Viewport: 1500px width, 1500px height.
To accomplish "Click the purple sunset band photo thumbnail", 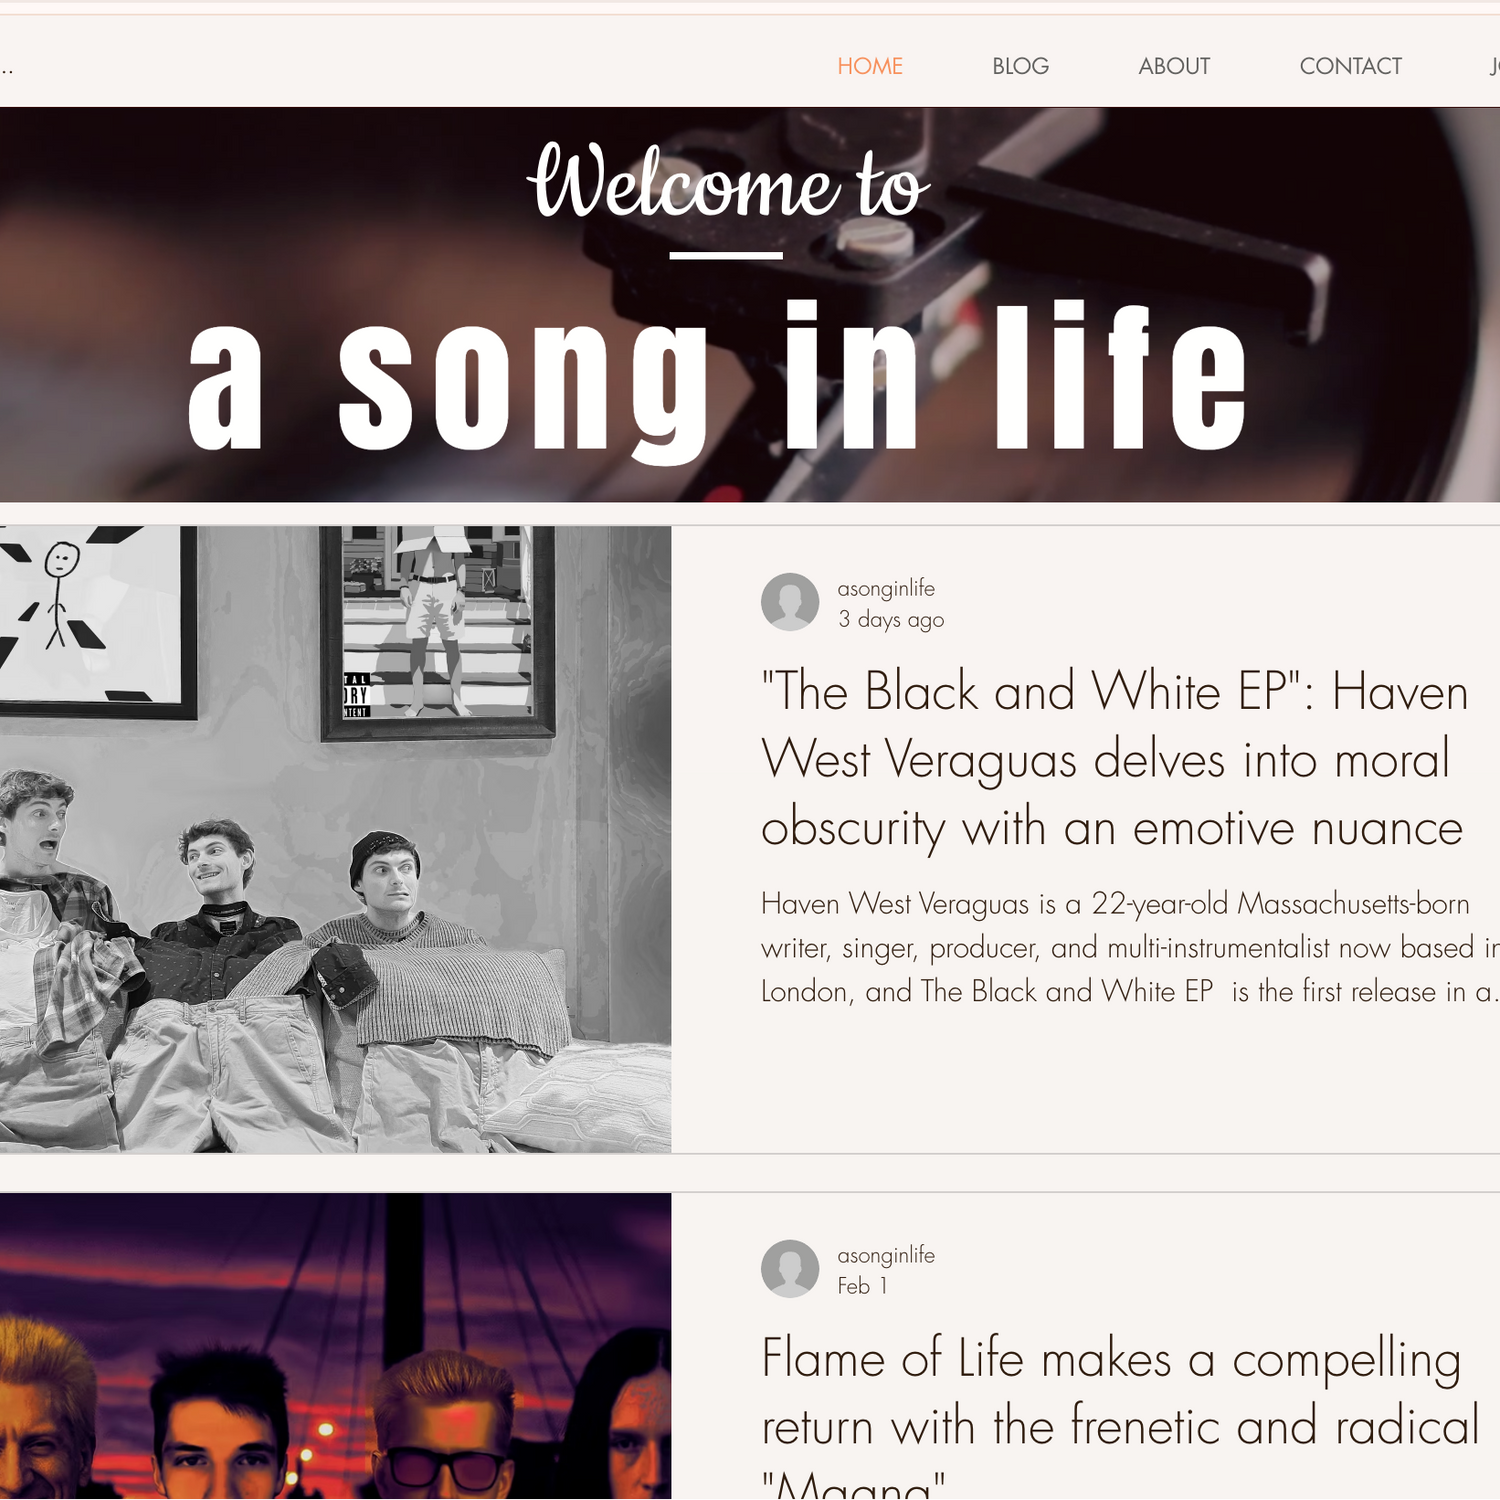I will tap(335, 1346).
